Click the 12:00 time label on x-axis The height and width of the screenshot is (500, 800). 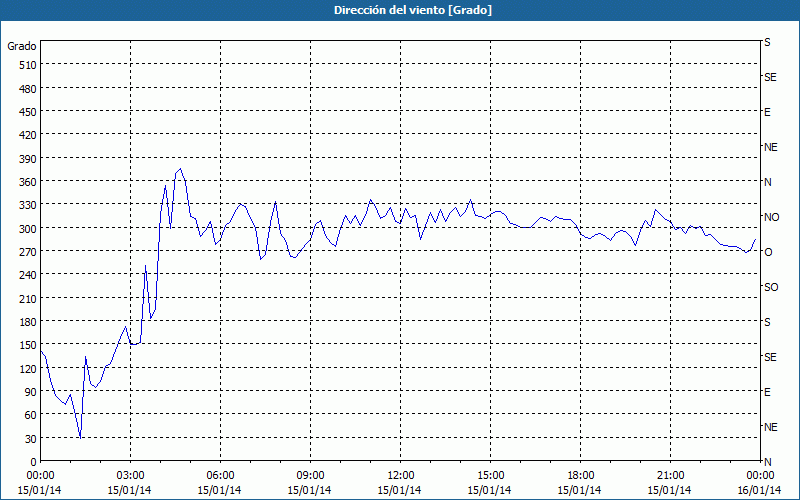pos(401,476)
